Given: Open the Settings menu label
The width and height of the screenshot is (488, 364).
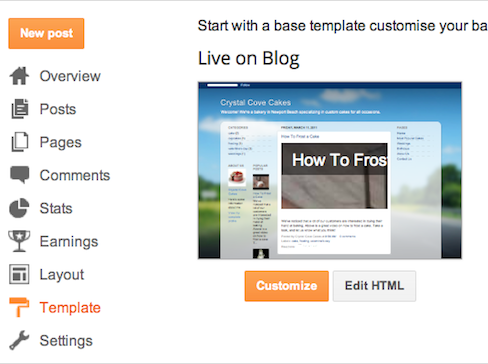Looking at the screenshot, I should pos(66,341).
